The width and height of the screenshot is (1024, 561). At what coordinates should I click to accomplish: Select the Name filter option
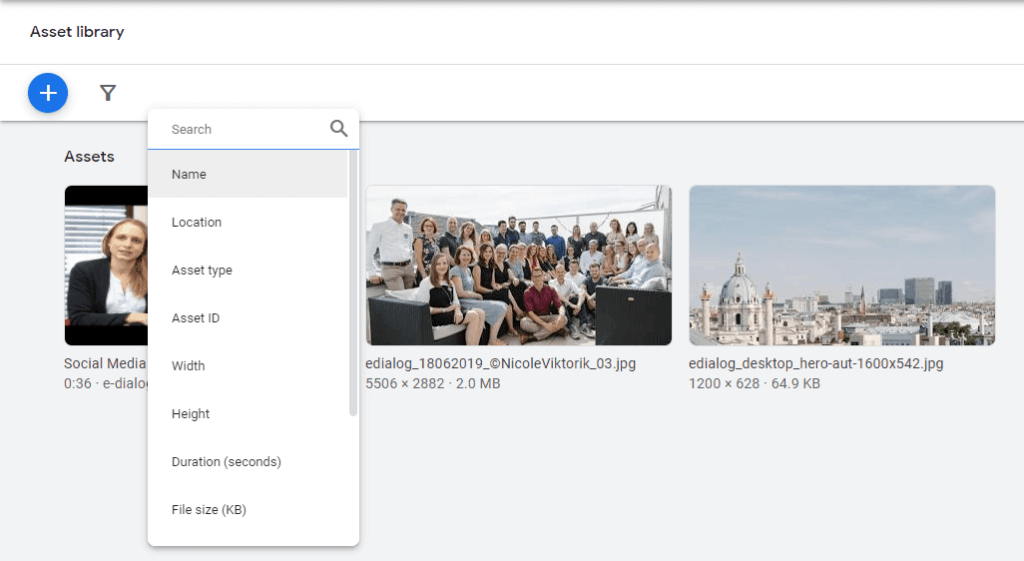[248, 174]
